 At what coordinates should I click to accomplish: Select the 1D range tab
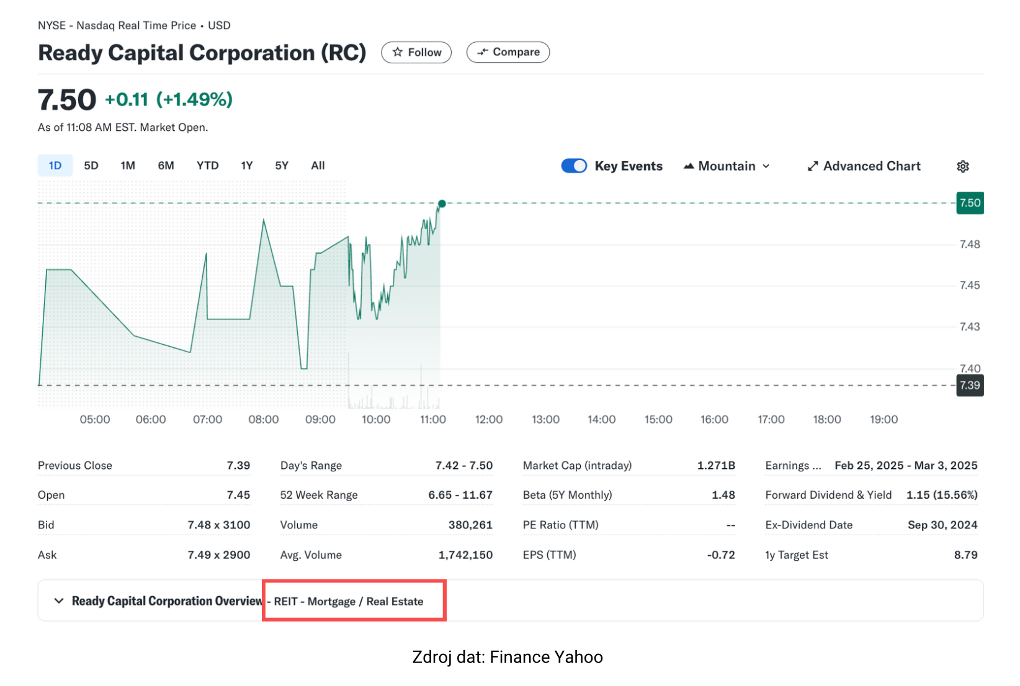(55, 166)
